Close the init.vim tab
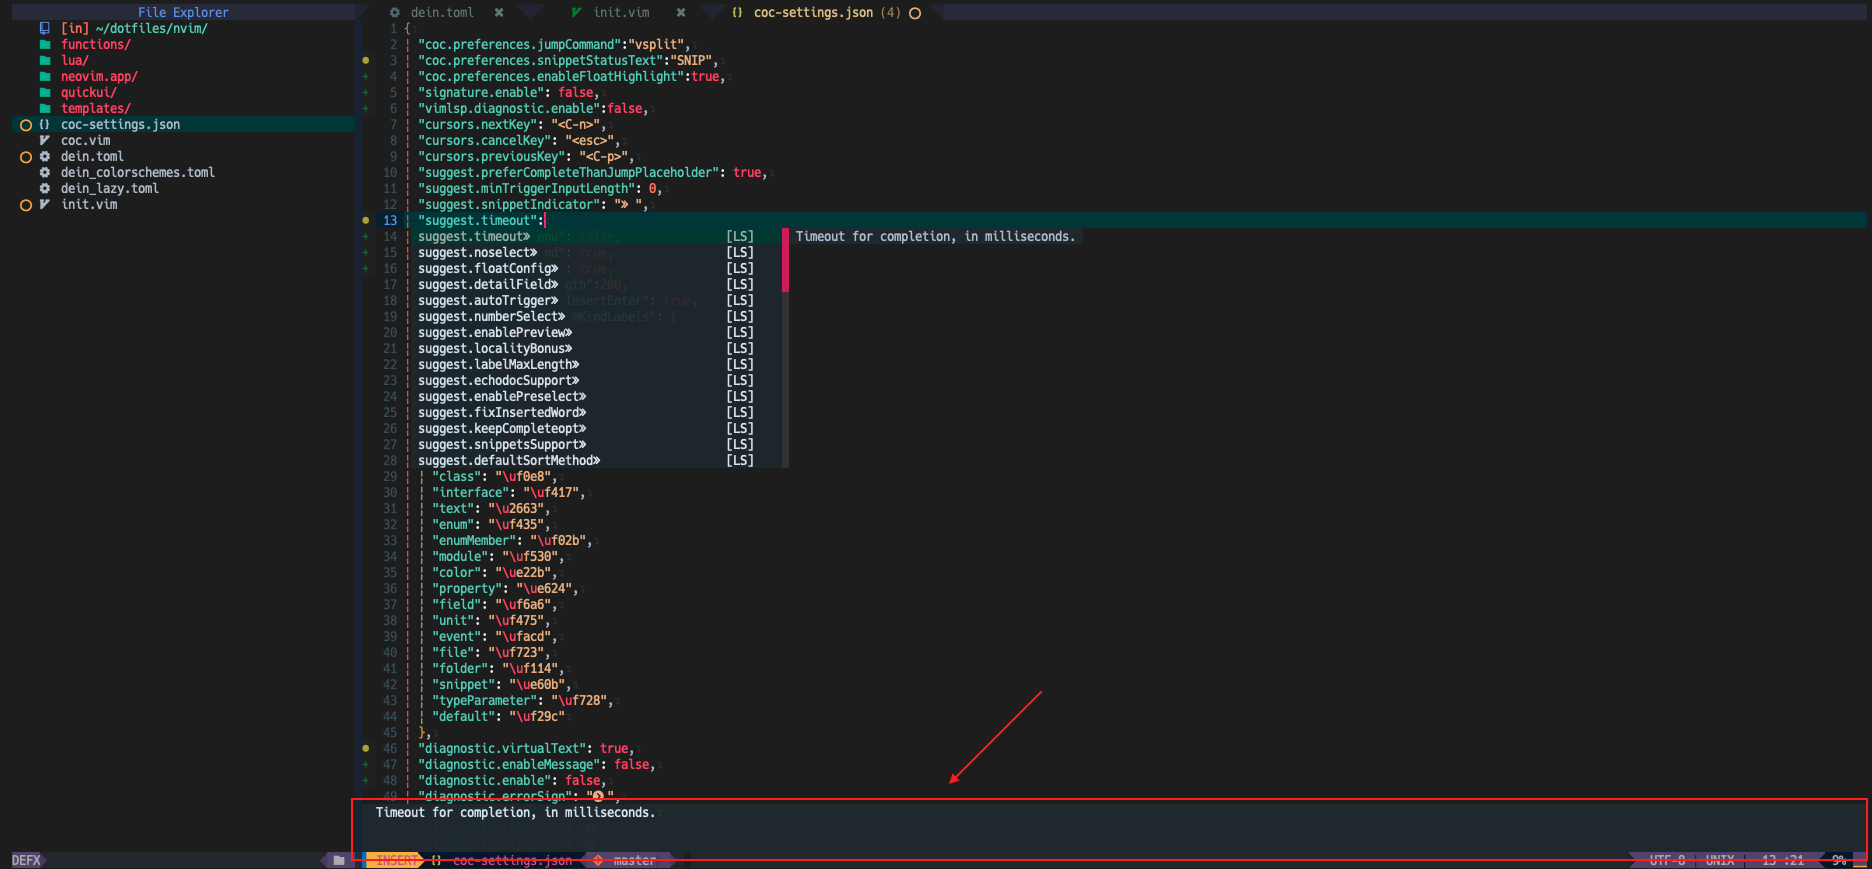The width and height of the screenshot is (1872, 869). (x=681, y=13)
